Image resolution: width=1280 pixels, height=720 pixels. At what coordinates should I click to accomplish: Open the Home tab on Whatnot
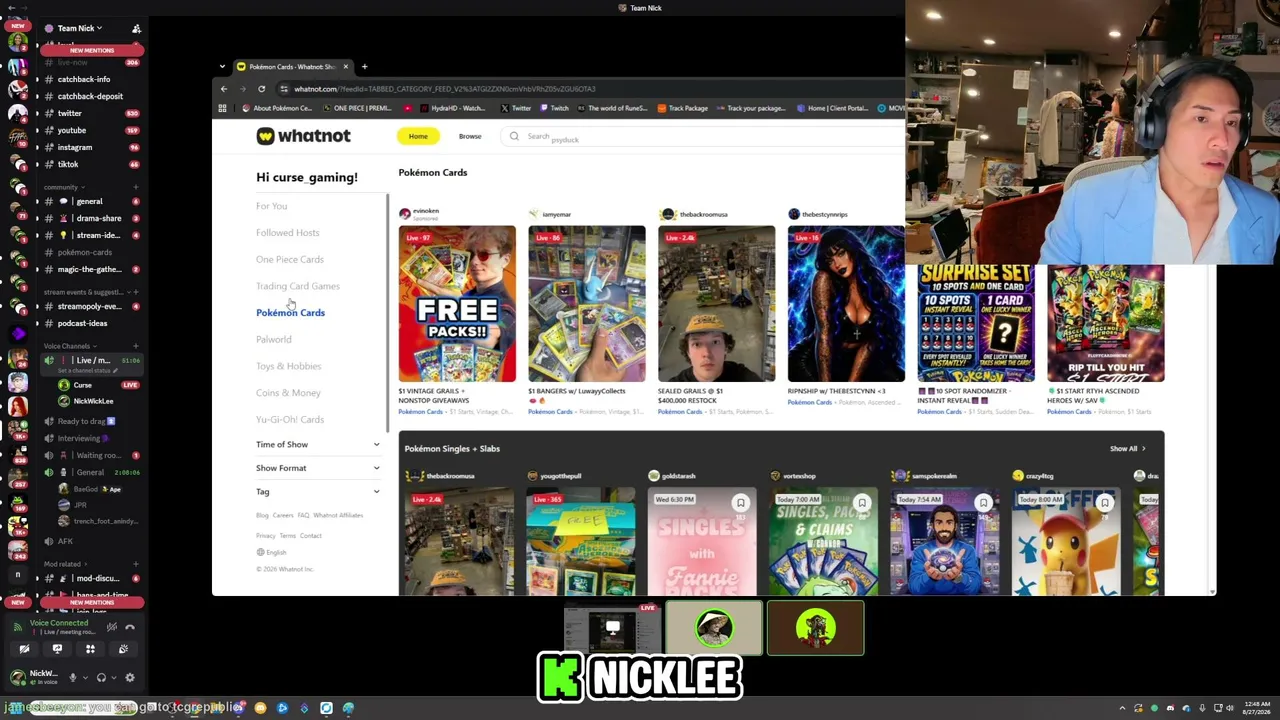tap(418, 136)
